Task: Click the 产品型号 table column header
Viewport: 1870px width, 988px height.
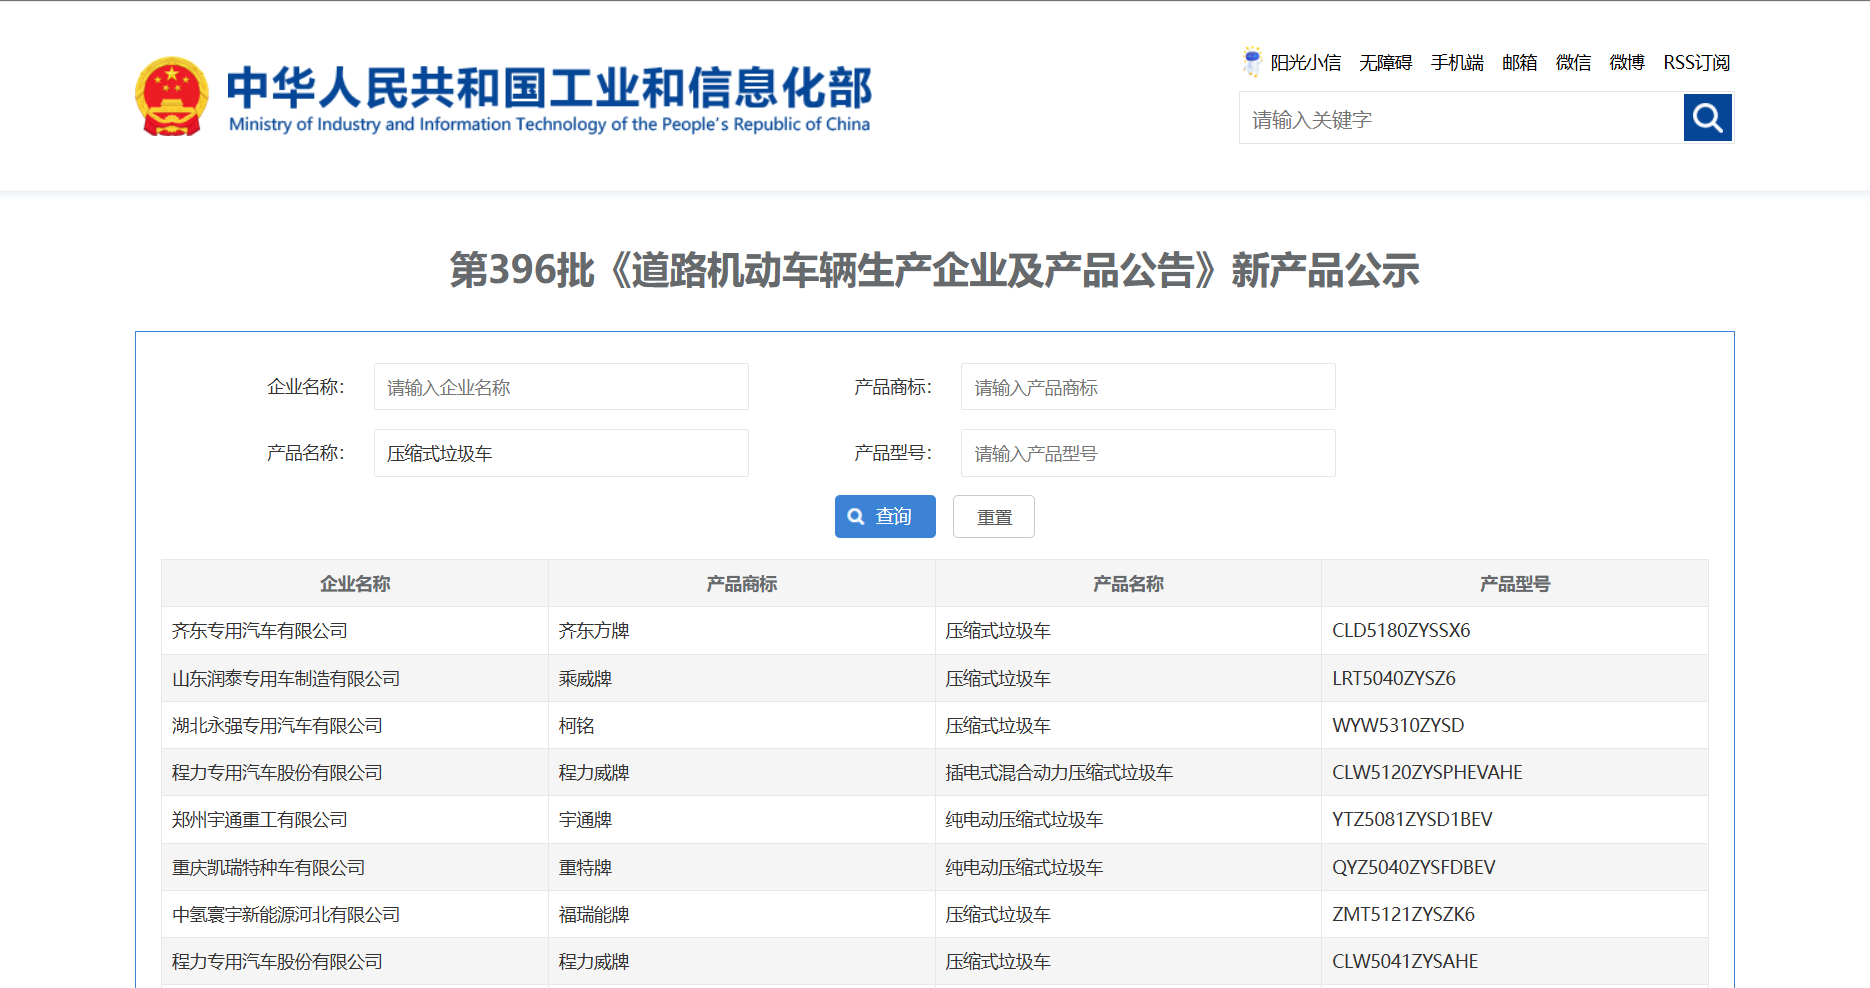Action: point(1514,584)
